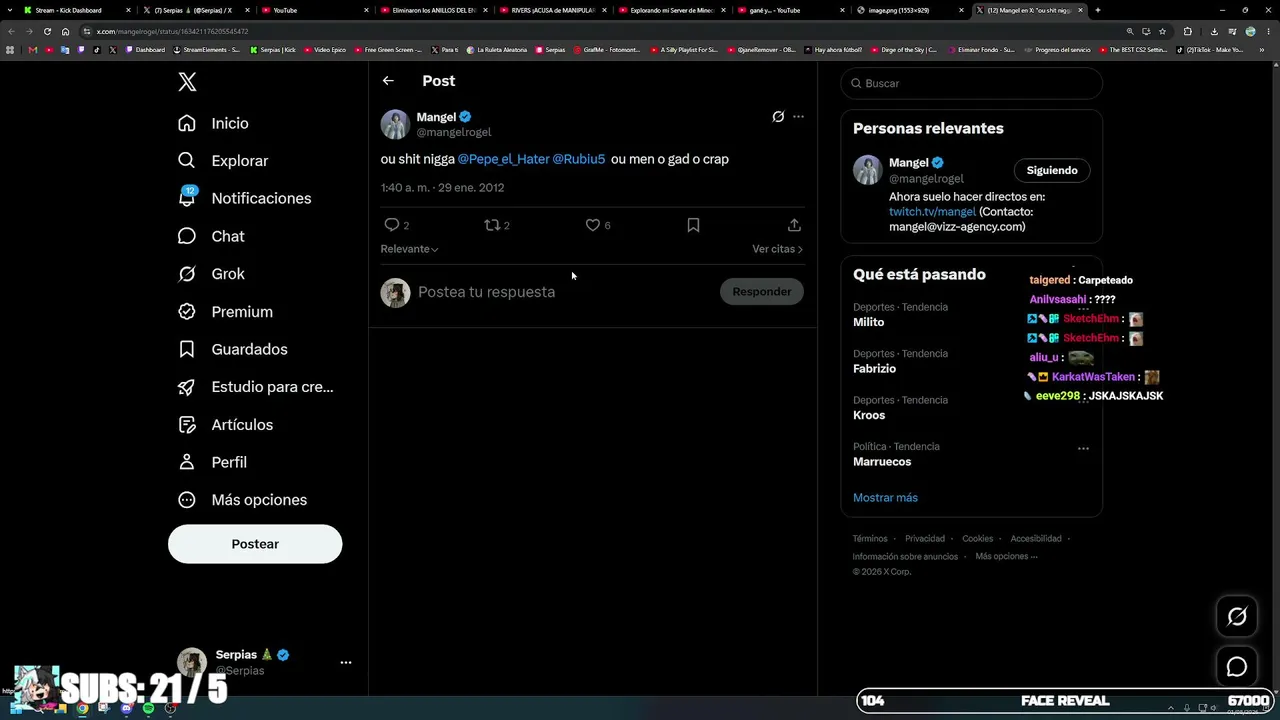Screen dimensions: 1280x720
Task: Open the post's more options dots
Action: [x=798, y=117]
